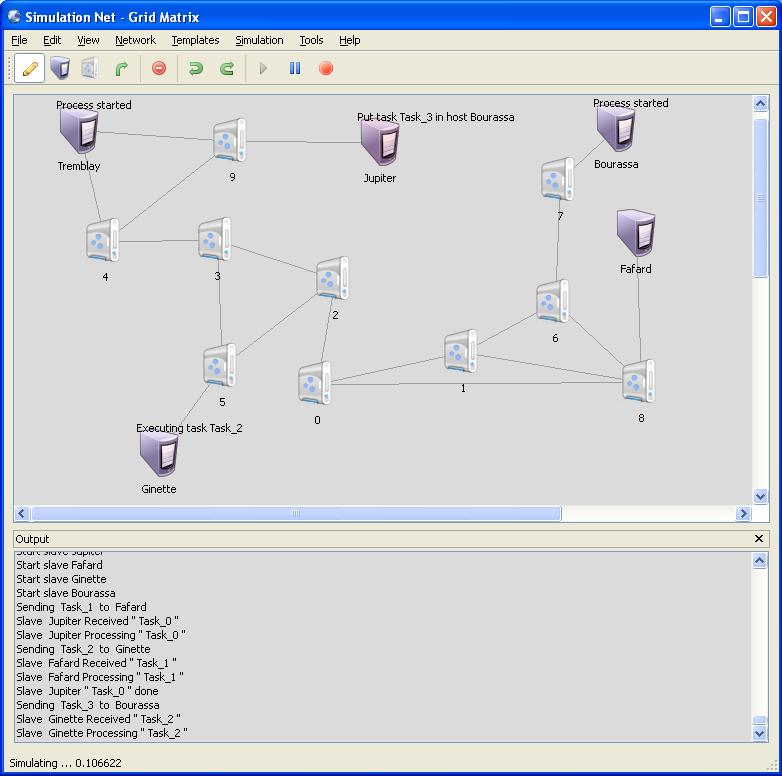Select the Fafard host node
This screenshot has width=782, height=776.
[x=636, y=233]
